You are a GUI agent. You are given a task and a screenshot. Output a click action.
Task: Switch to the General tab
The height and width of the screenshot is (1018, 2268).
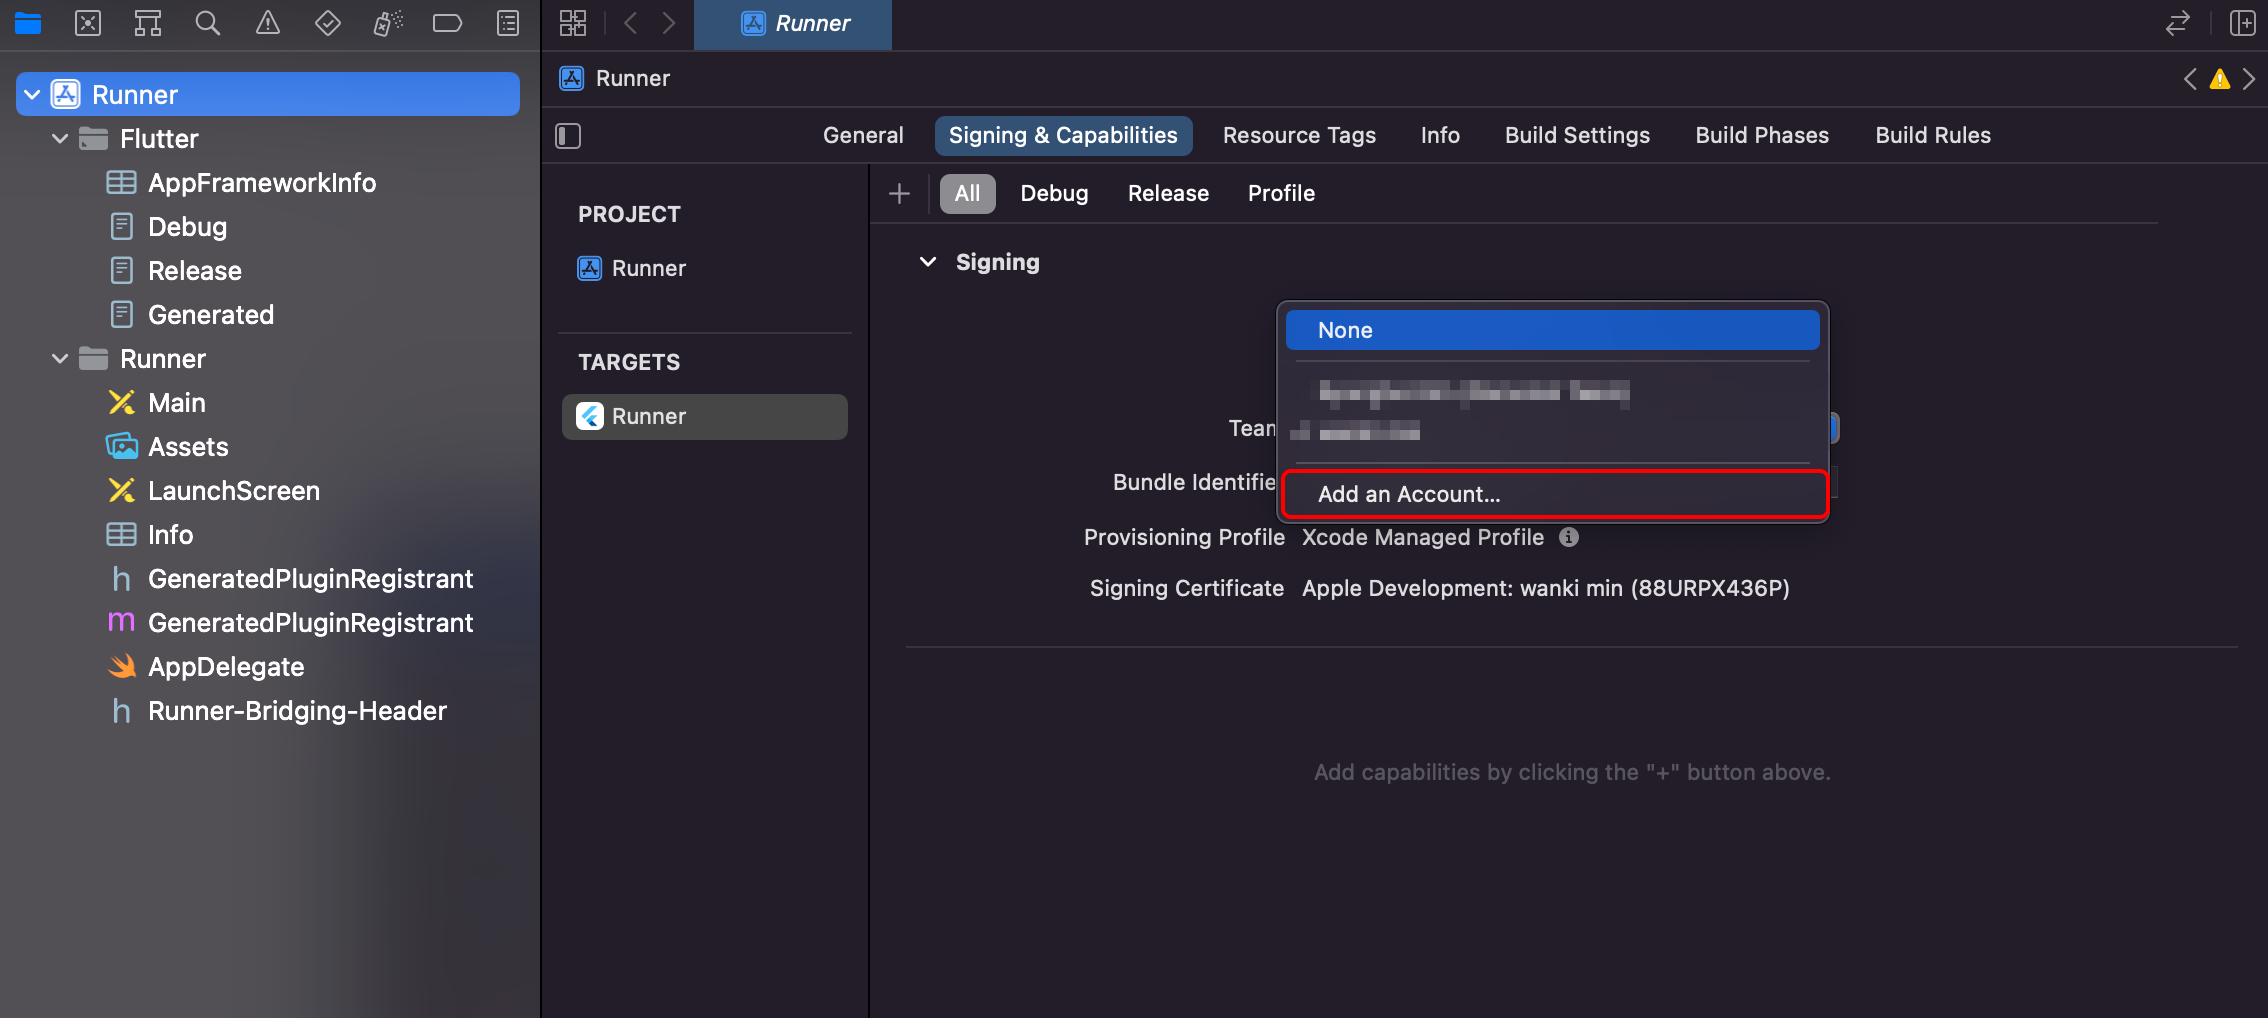coord(863,136)
